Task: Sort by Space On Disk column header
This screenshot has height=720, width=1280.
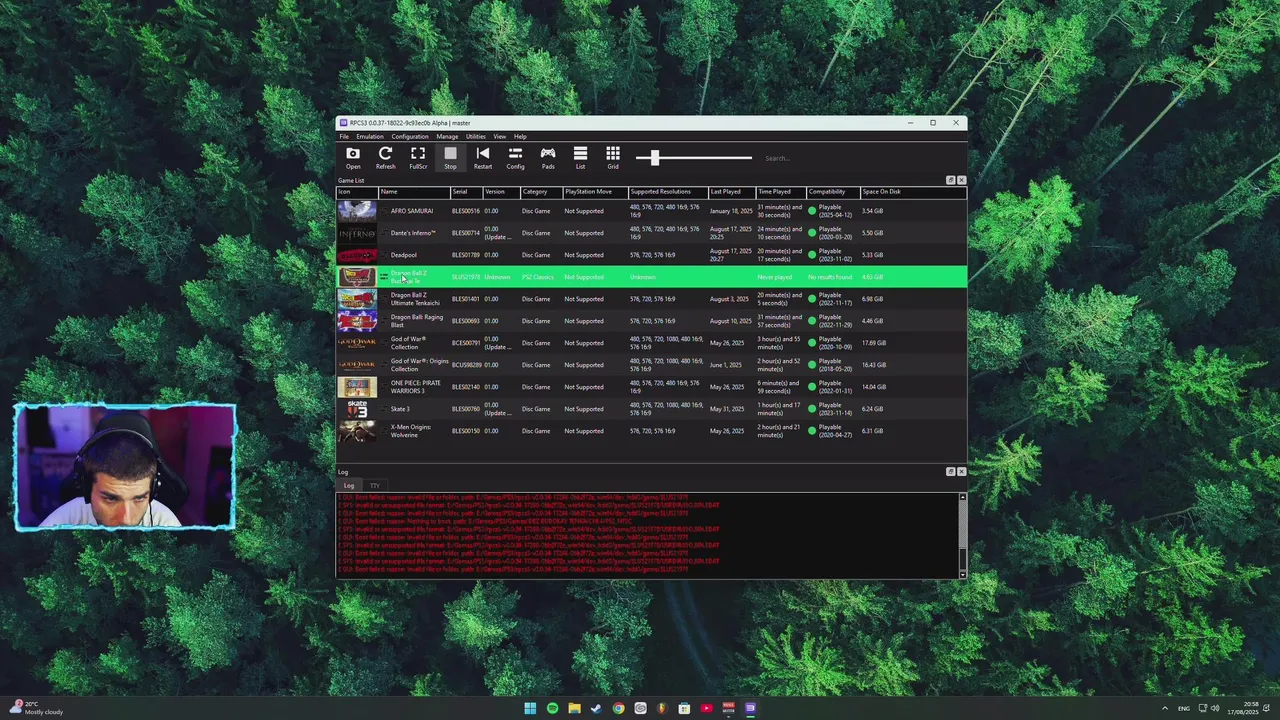Action: click(912, 192)
